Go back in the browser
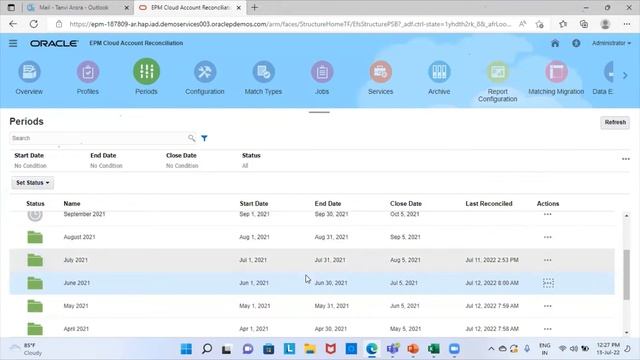This screenshot has height=360, width=640. [x=13, y=24]
